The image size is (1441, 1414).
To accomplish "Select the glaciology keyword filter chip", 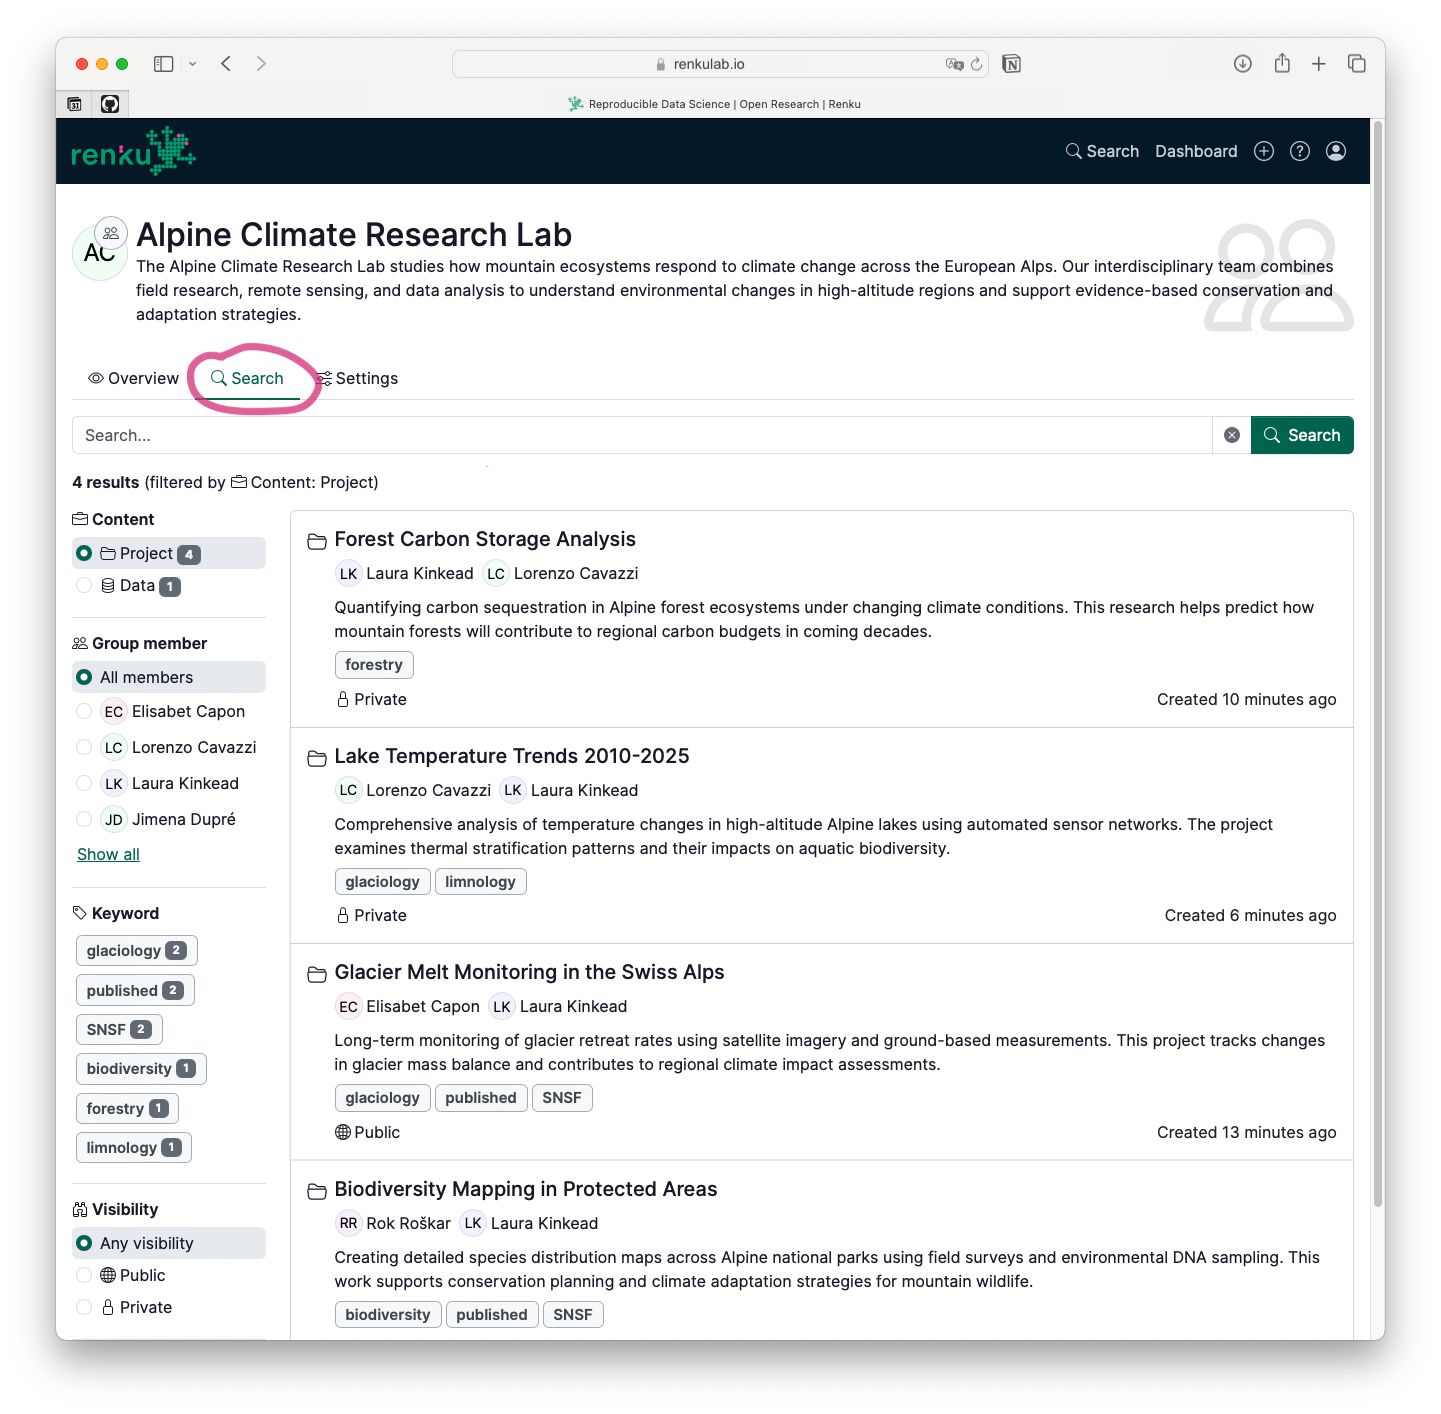I will click(x=136, y=950).
